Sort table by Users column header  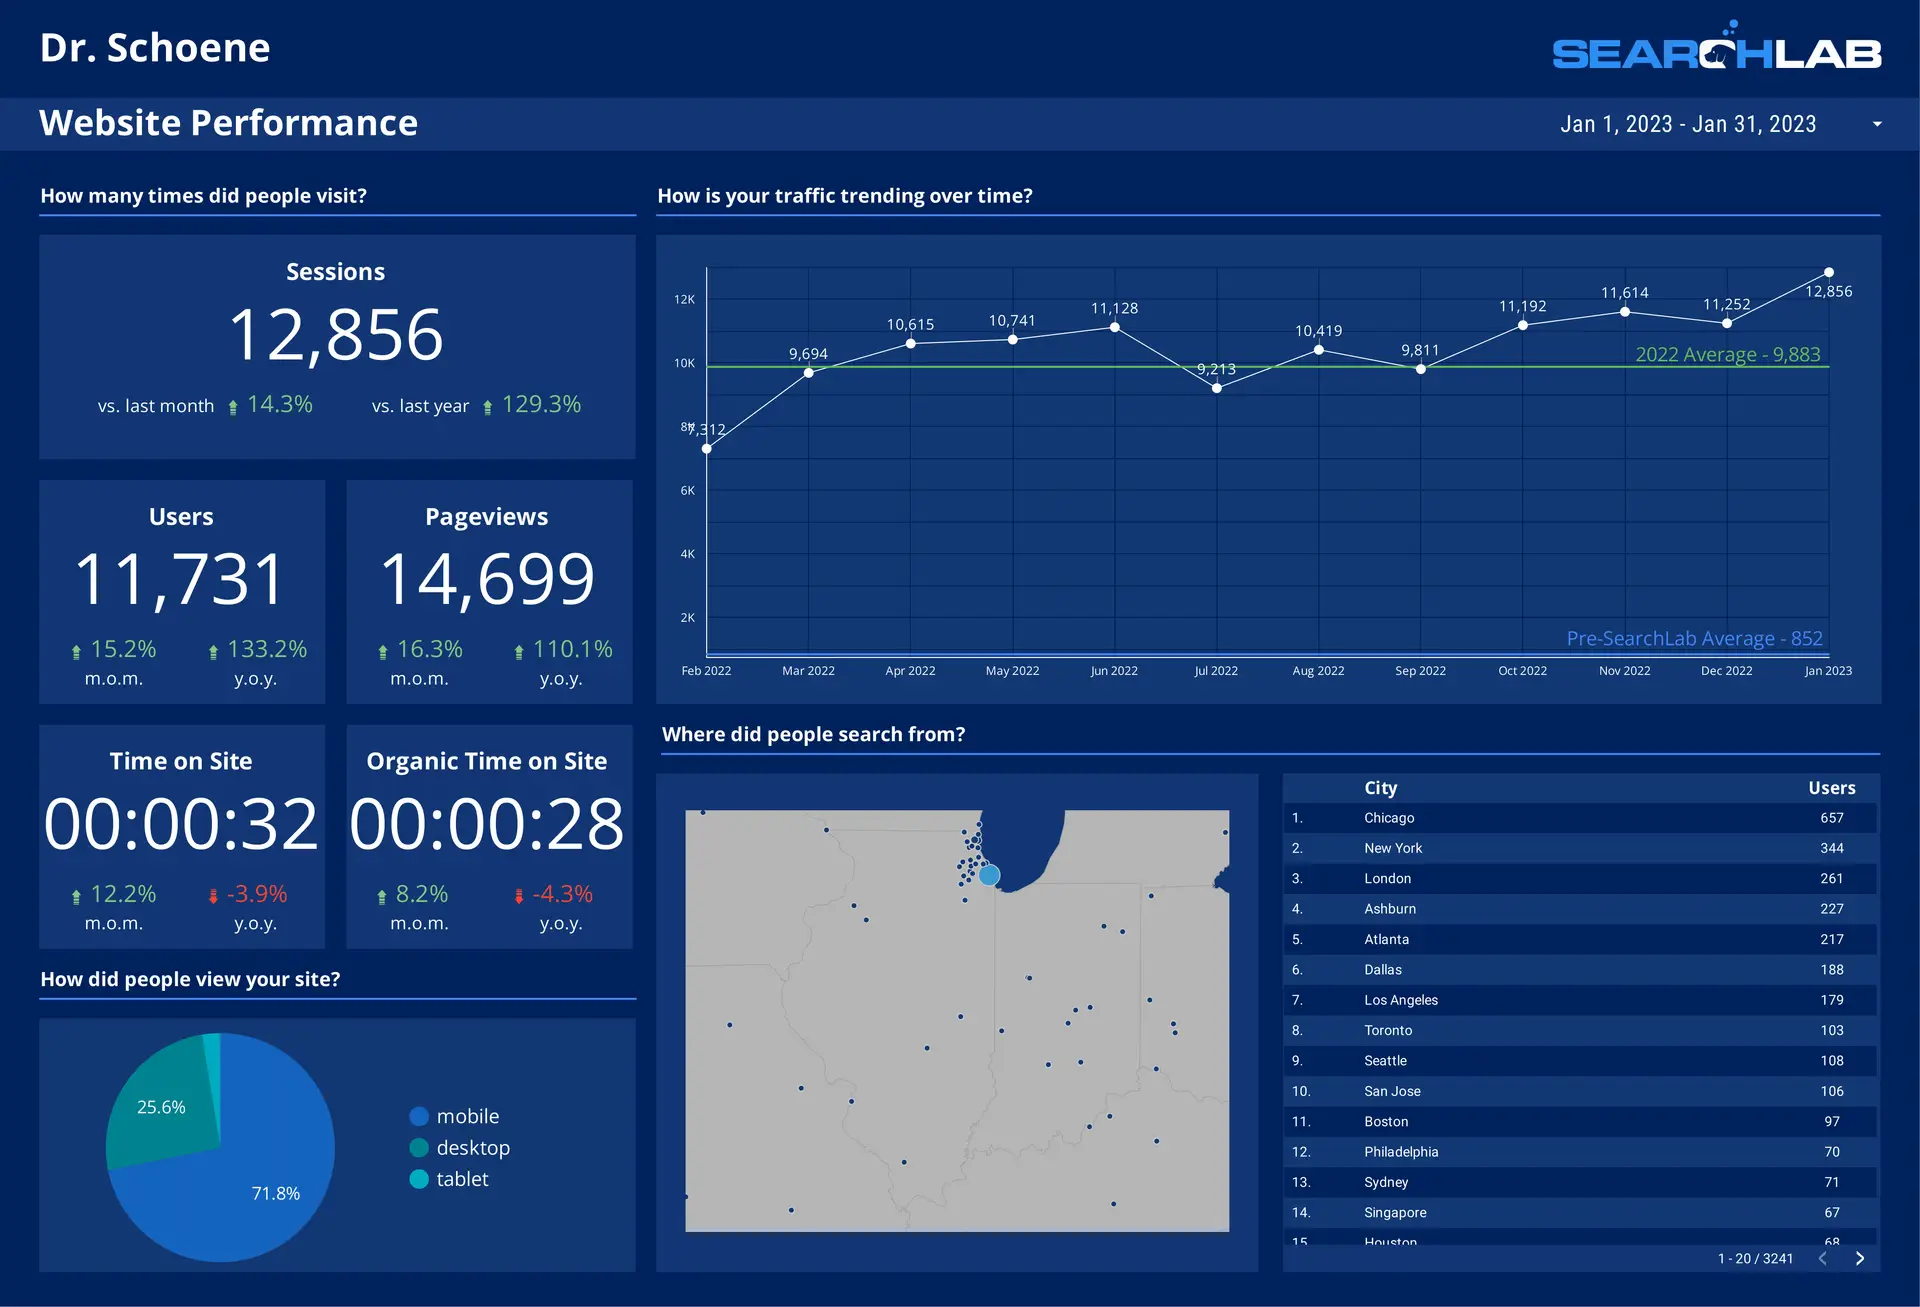pos(1831,788)
